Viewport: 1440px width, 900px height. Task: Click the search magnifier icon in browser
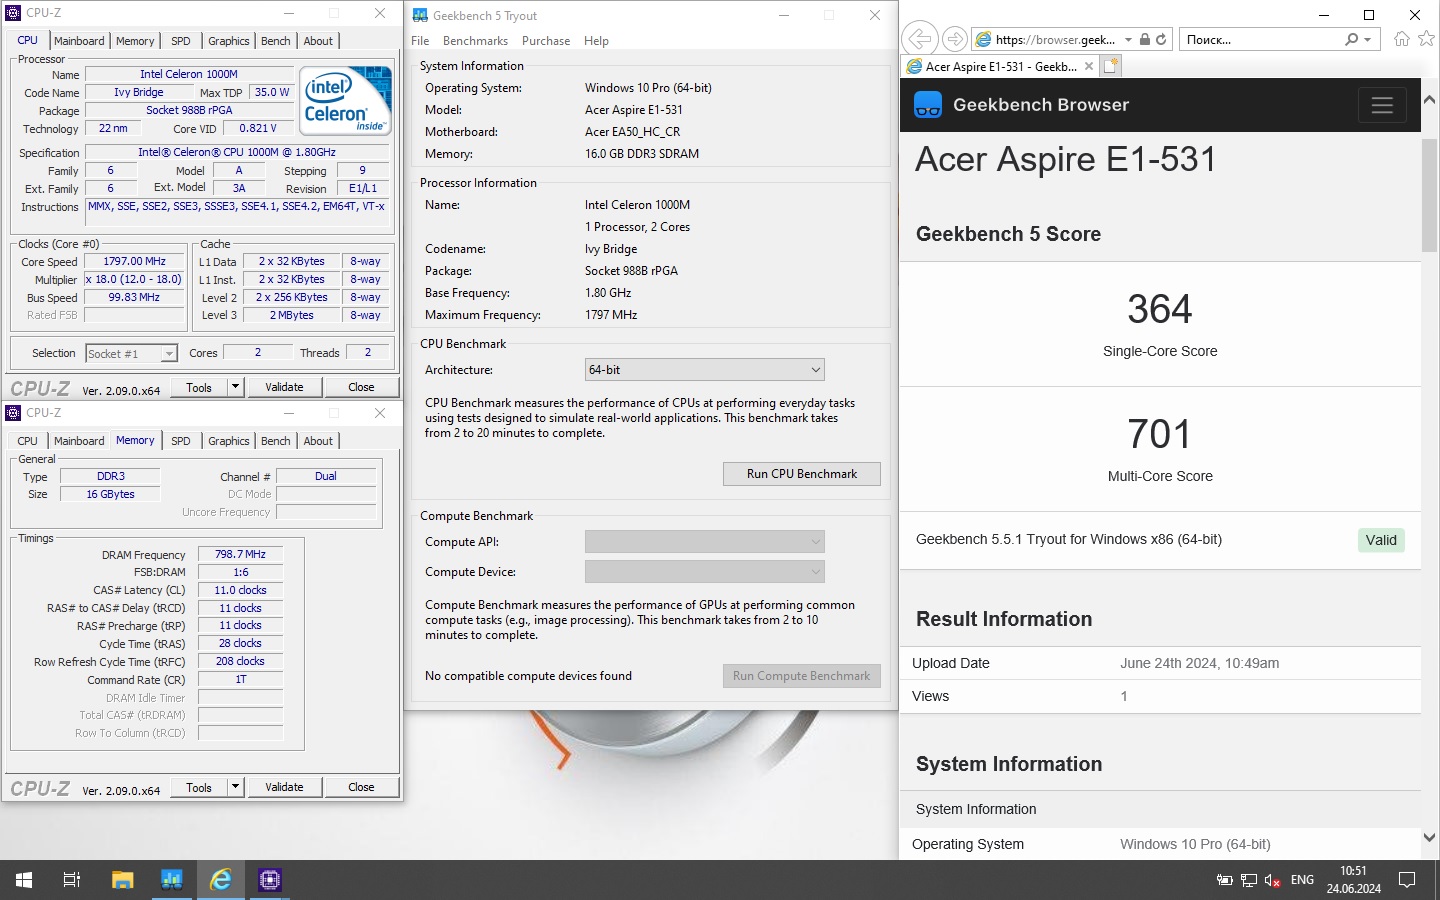[1352, 39]
